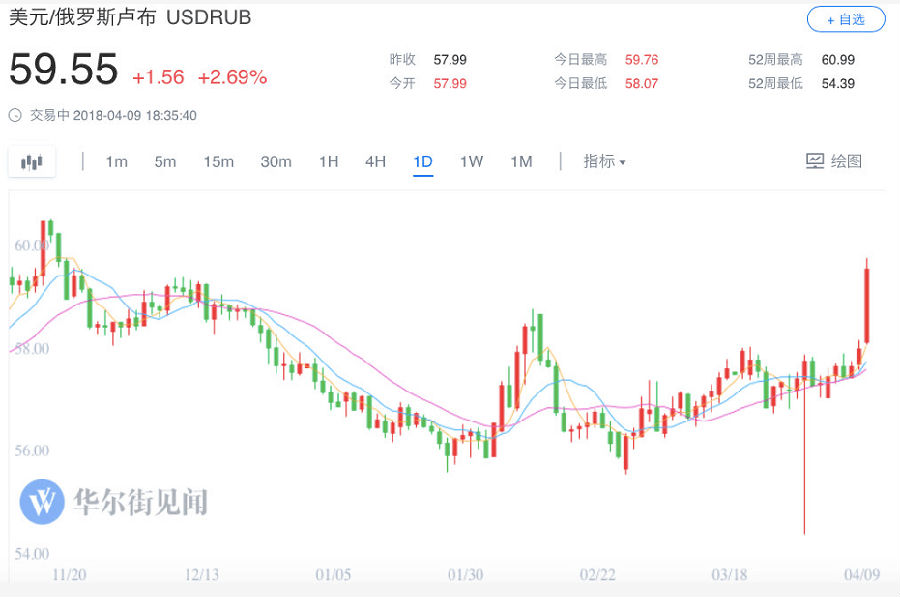
Task: Switch chart to 5m interval
Action: tap(165, 162)
